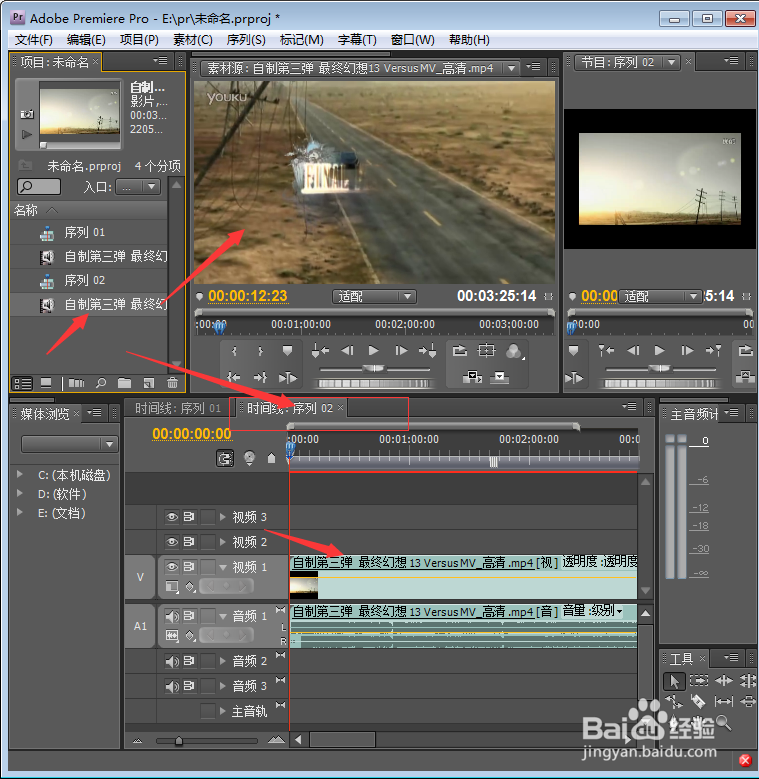Open the 素材(C) menu
The image size is (759, 779).
[193, 40]
